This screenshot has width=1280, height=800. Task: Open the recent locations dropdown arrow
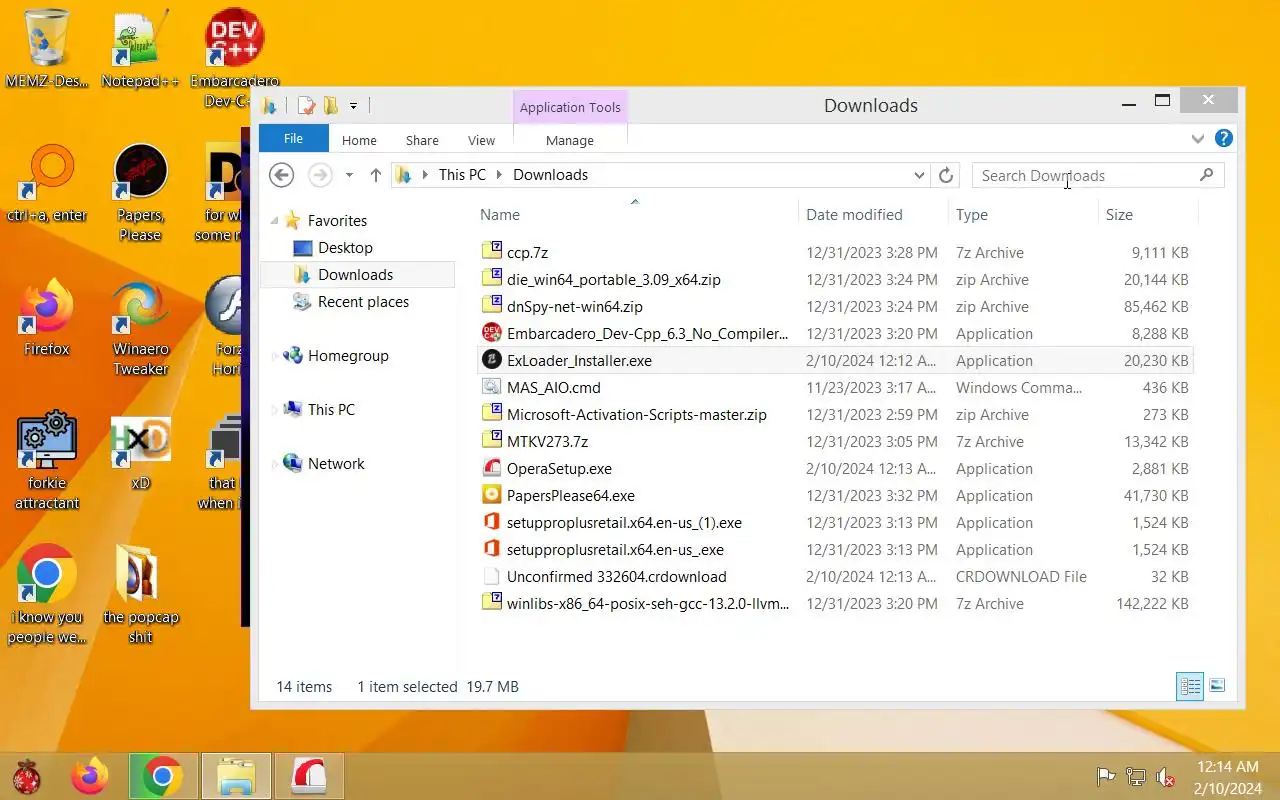[x=349, y=175]
